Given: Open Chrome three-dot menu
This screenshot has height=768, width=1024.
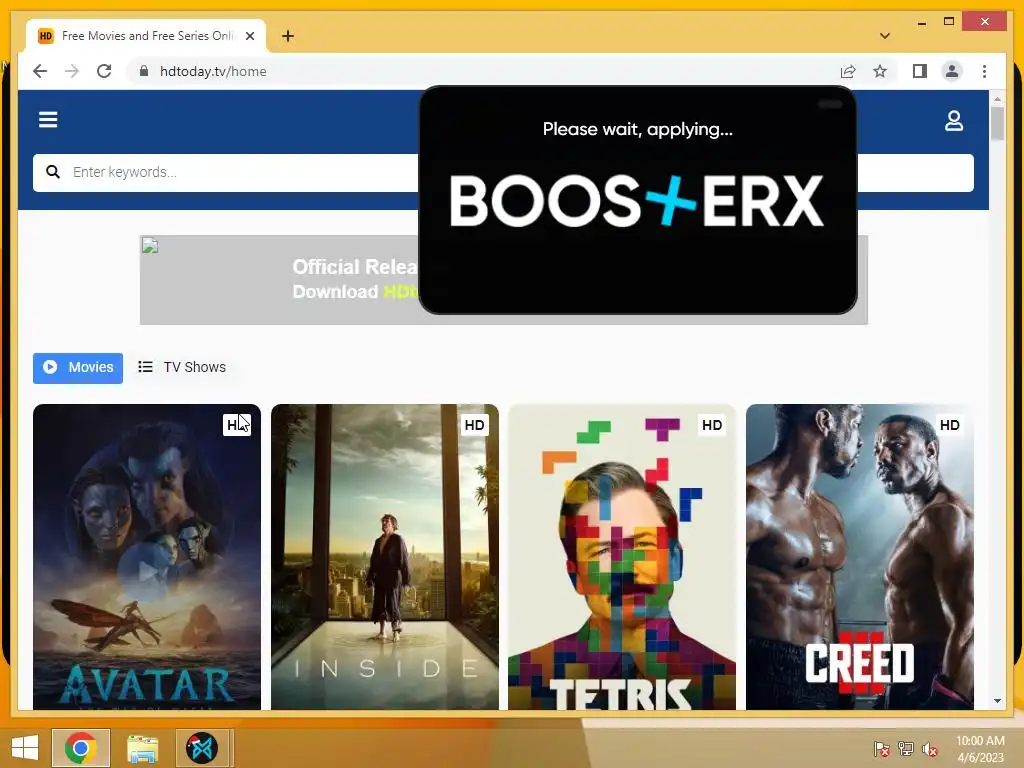Looking at the screenshot, I should pos(984,71).
